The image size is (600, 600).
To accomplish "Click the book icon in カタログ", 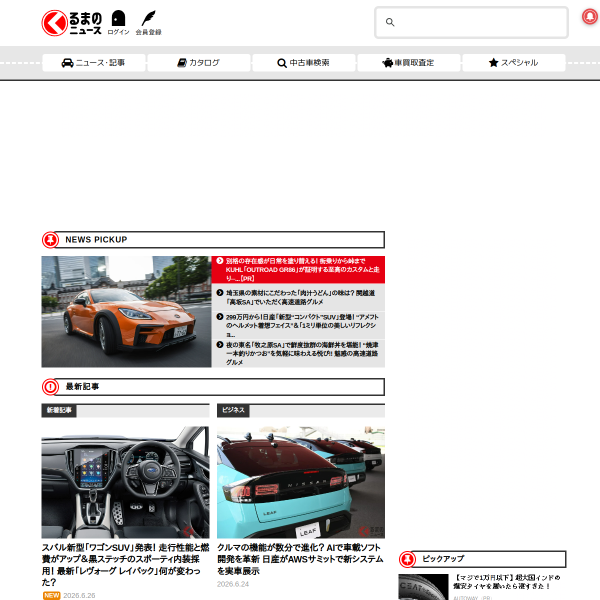I will tap(182, 63).
